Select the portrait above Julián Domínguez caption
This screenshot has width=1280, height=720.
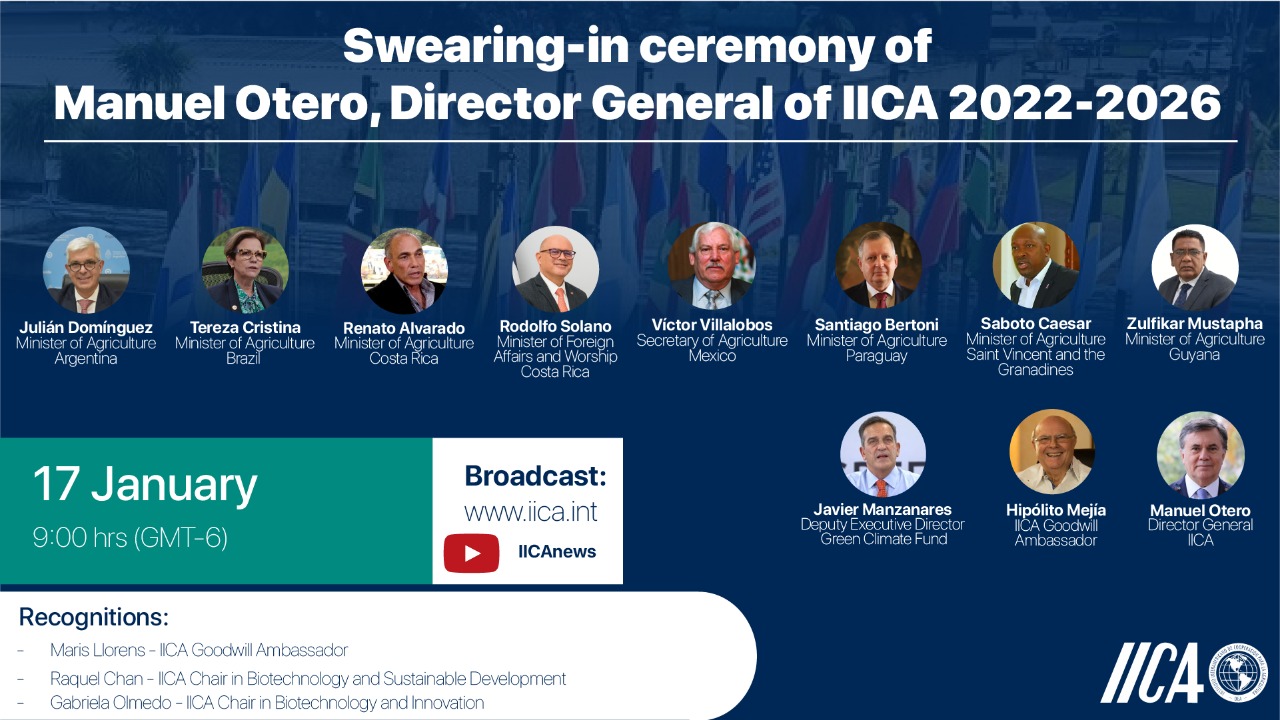86,270
